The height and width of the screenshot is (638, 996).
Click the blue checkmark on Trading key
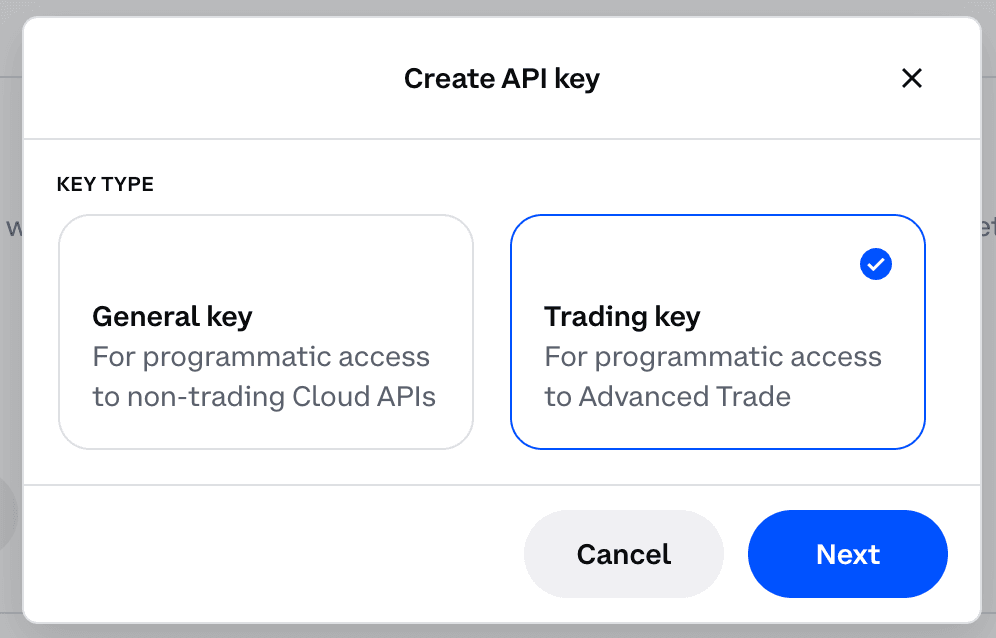tap(875, 264)
